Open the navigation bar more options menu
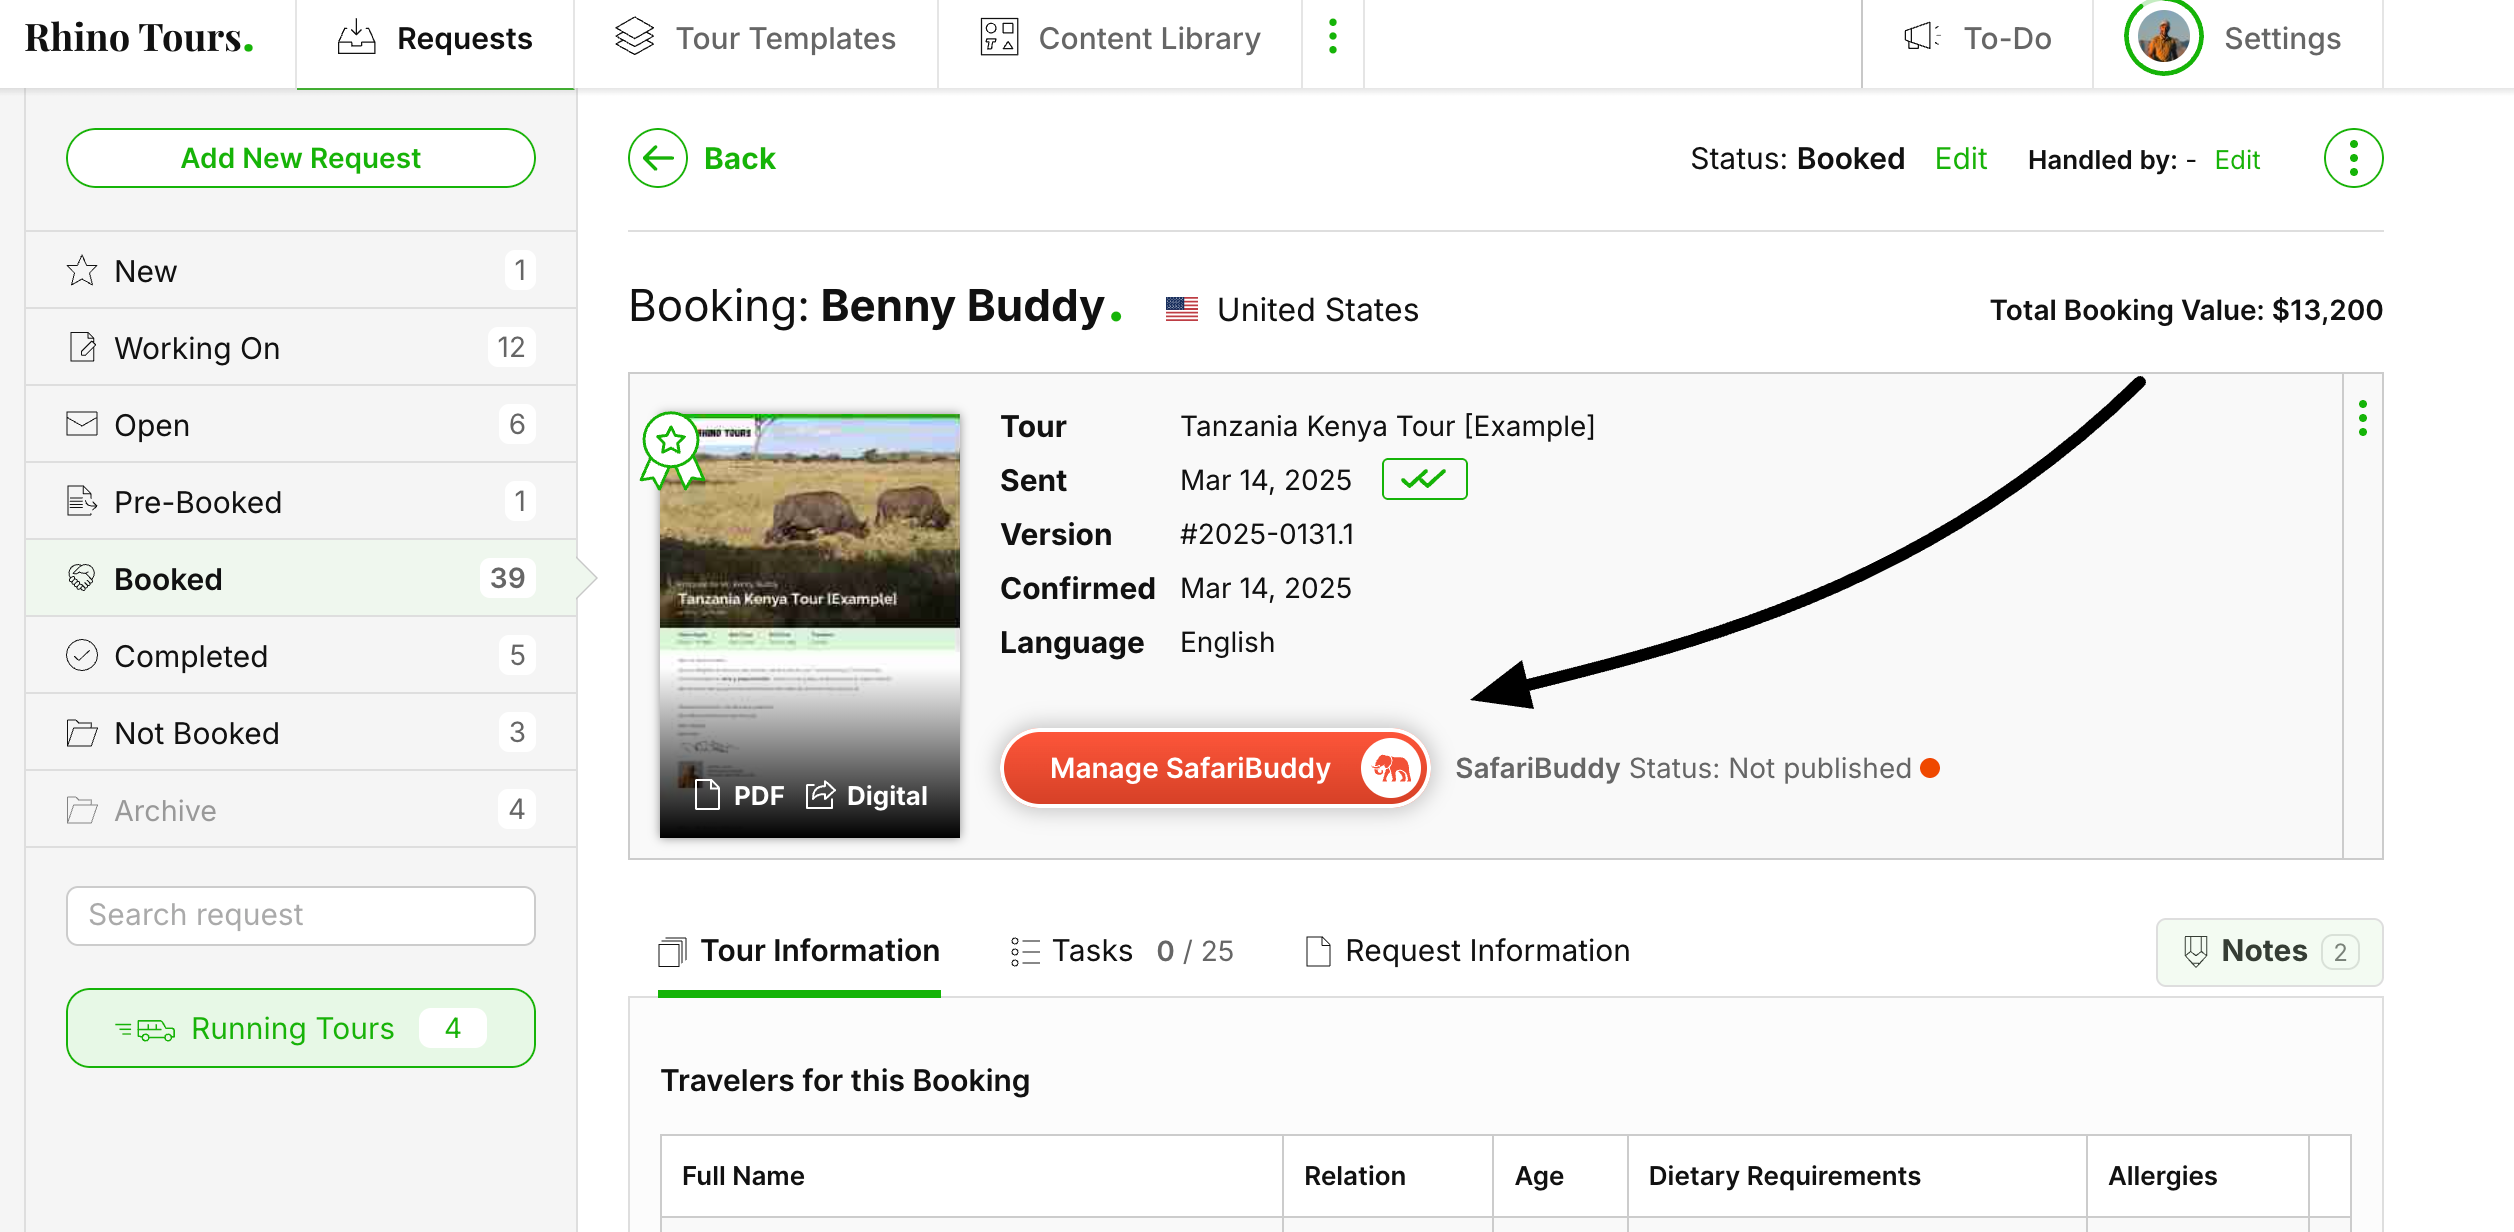This screenshot has width=2514, height=1232. [x=1332, y=38]
